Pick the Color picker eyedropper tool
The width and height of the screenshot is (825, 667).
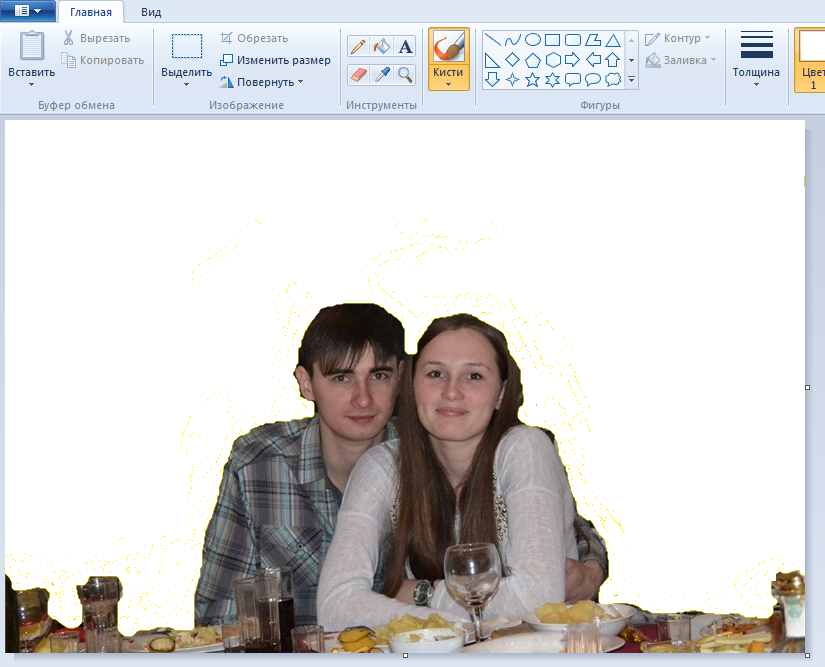pos(381,74)
